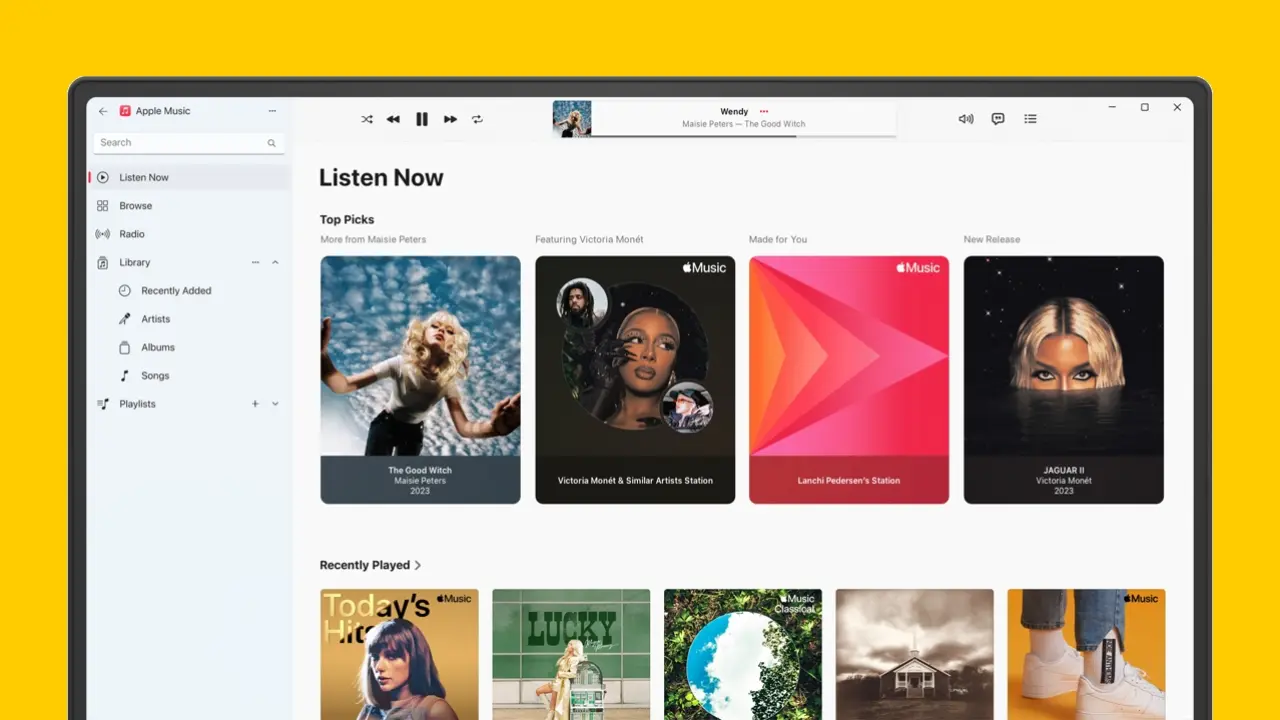
Task: Go to Radio in the sidebar
Action: (132, 234)
